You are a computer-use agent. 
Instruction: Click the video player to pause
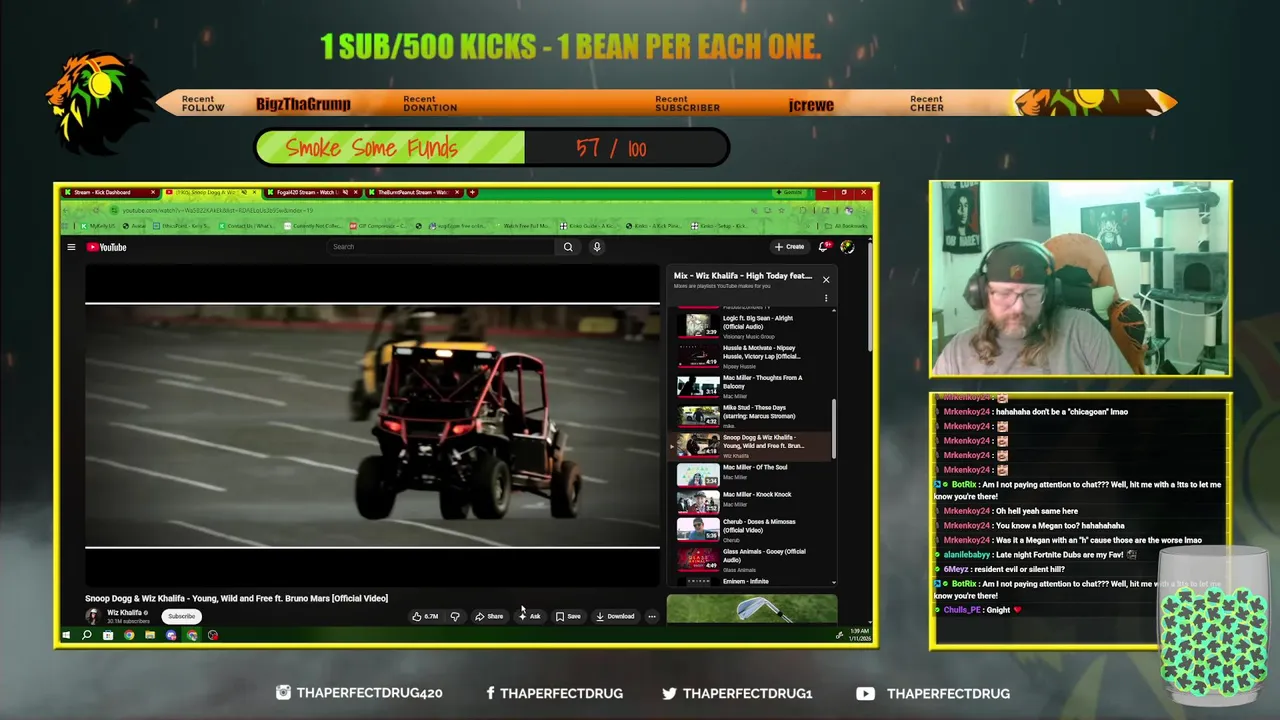point(372,425)
